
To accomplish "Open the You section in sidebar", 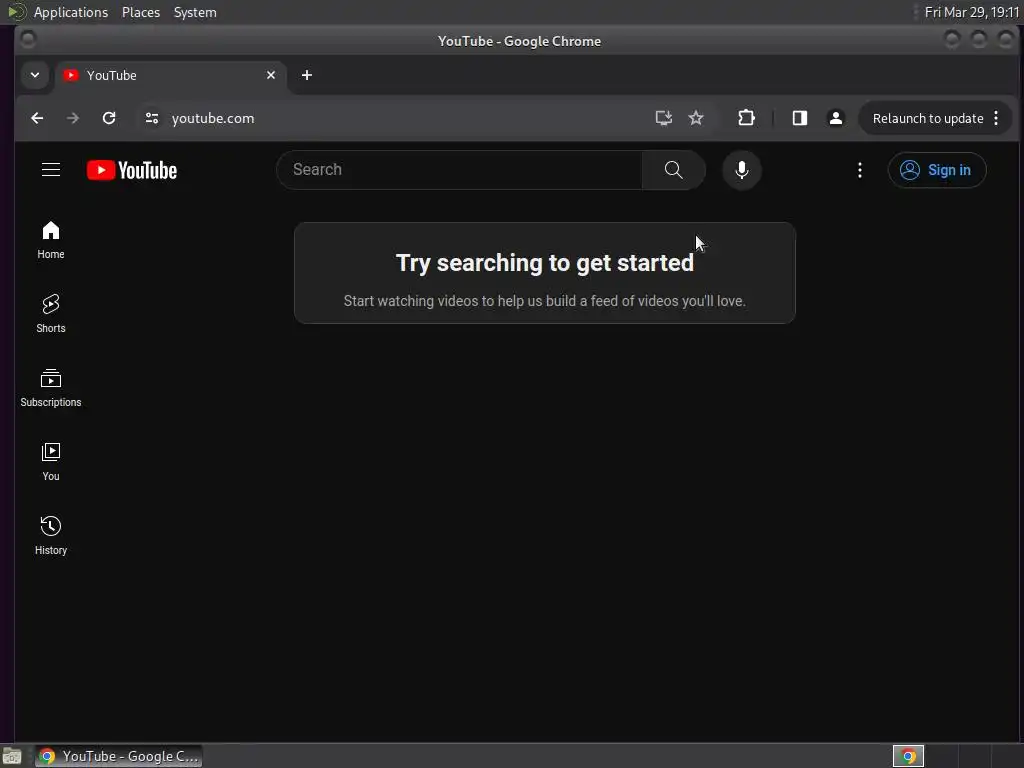I will 51,462.
